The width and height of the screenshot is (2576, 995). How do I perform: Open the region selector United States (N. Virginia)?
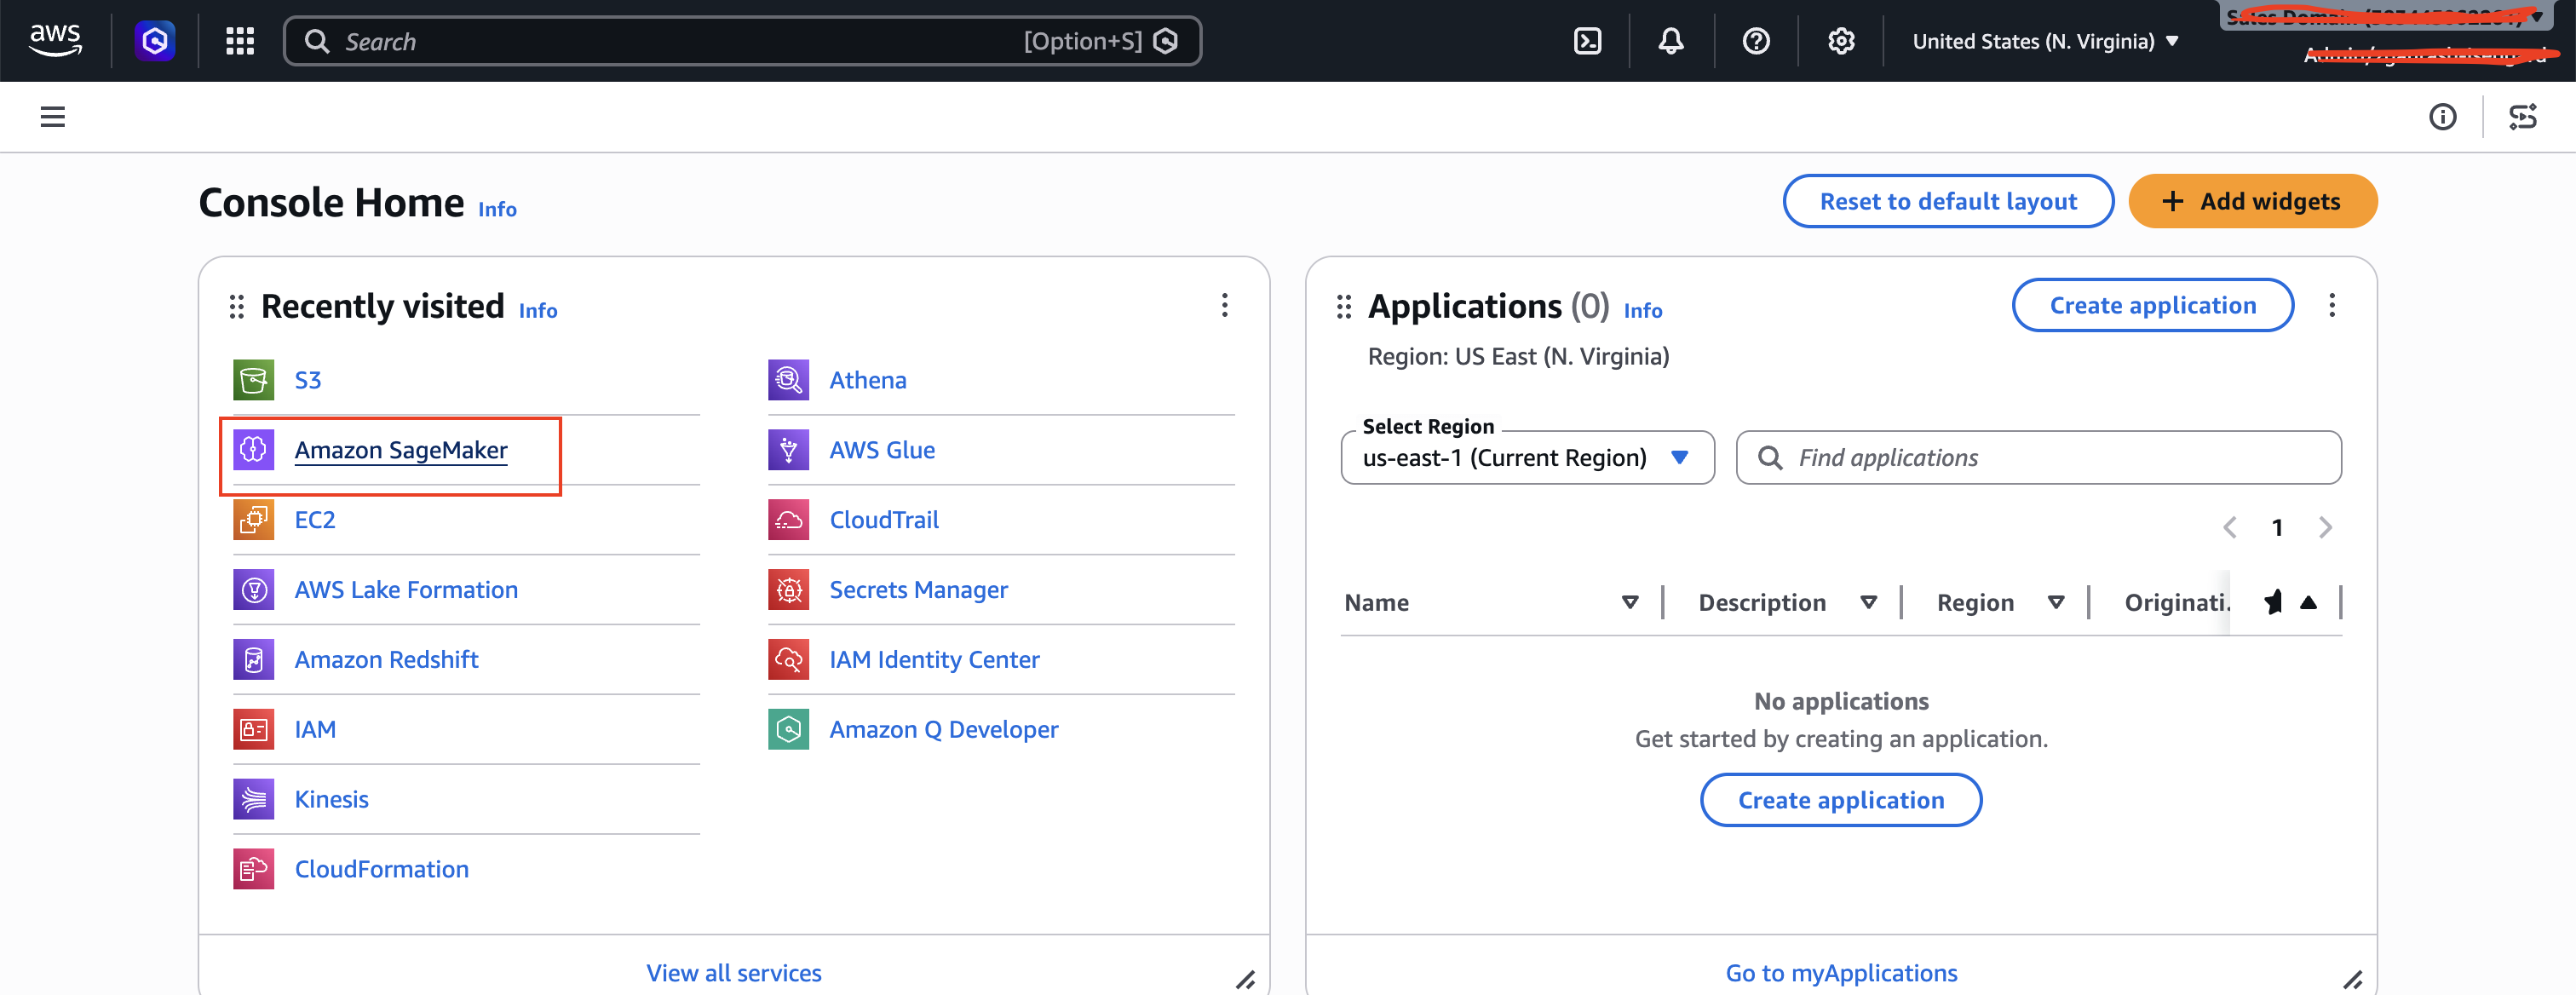[2045, 41]
